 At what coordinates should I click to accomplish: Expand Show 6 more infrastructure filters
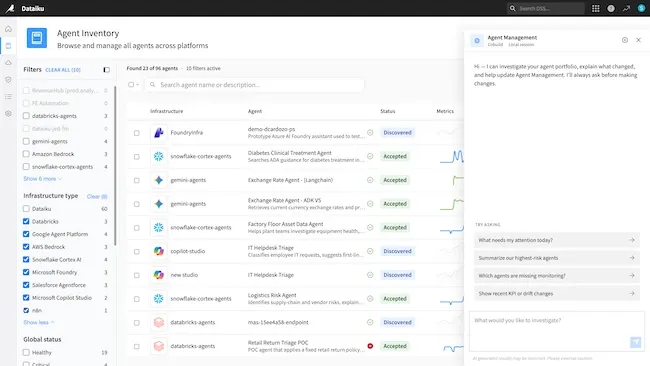click(x=42, y=179)
